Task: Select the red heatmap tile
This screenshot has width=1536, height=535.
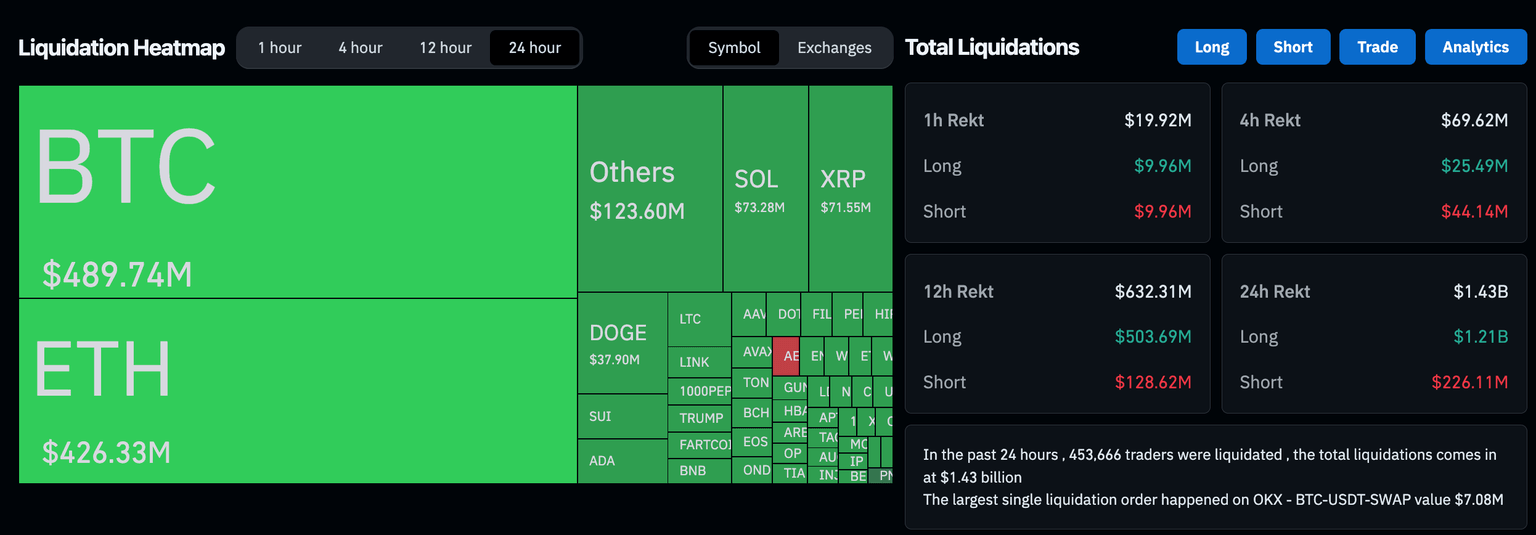Action: point(786,356)
